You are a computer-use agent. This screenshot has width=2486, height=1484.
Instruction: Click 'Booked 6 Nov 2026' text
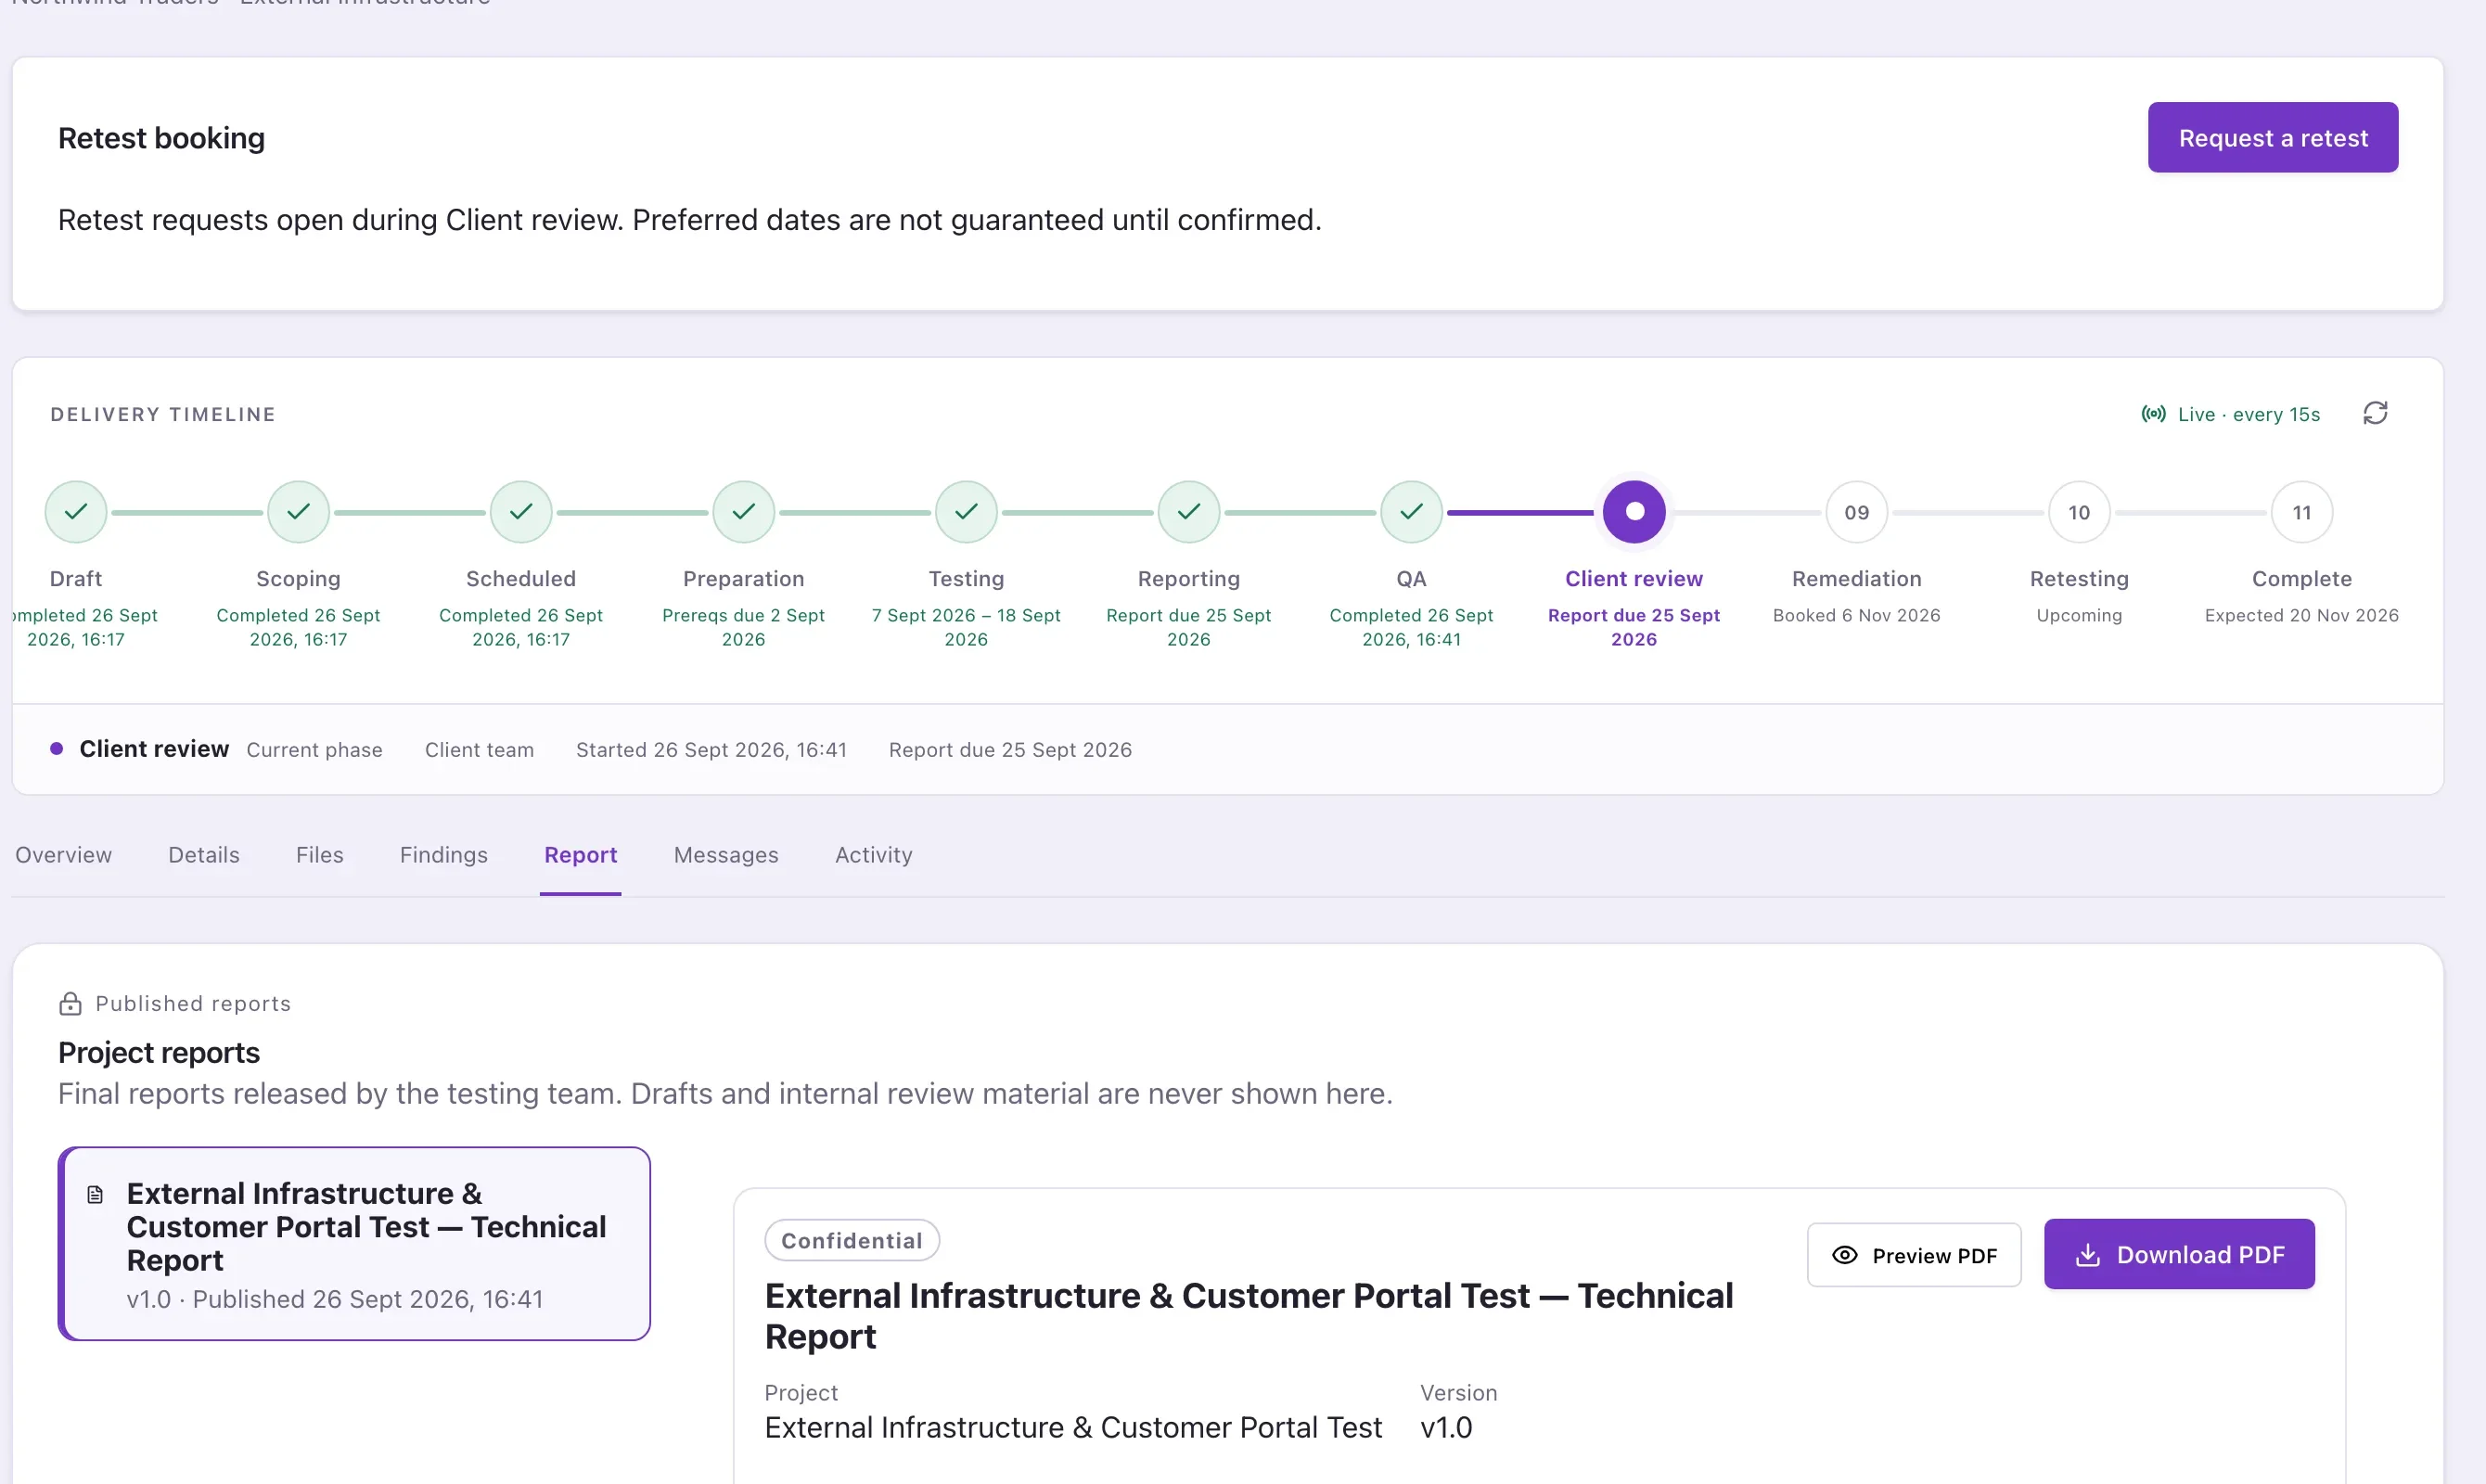[x=1856, y=615]
